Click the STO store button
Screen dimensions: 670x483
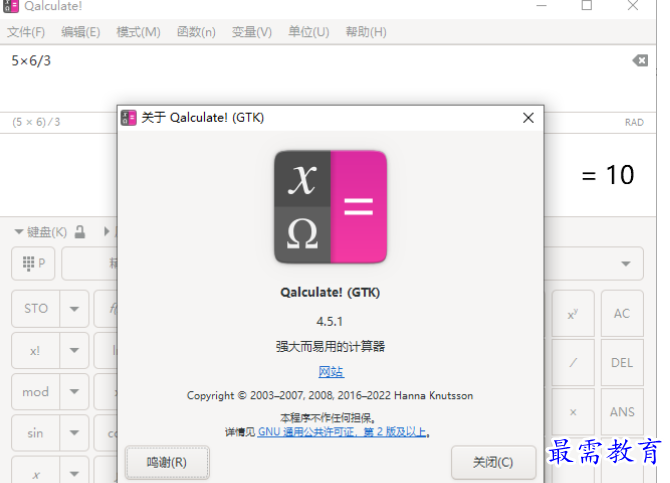[36, 309]
